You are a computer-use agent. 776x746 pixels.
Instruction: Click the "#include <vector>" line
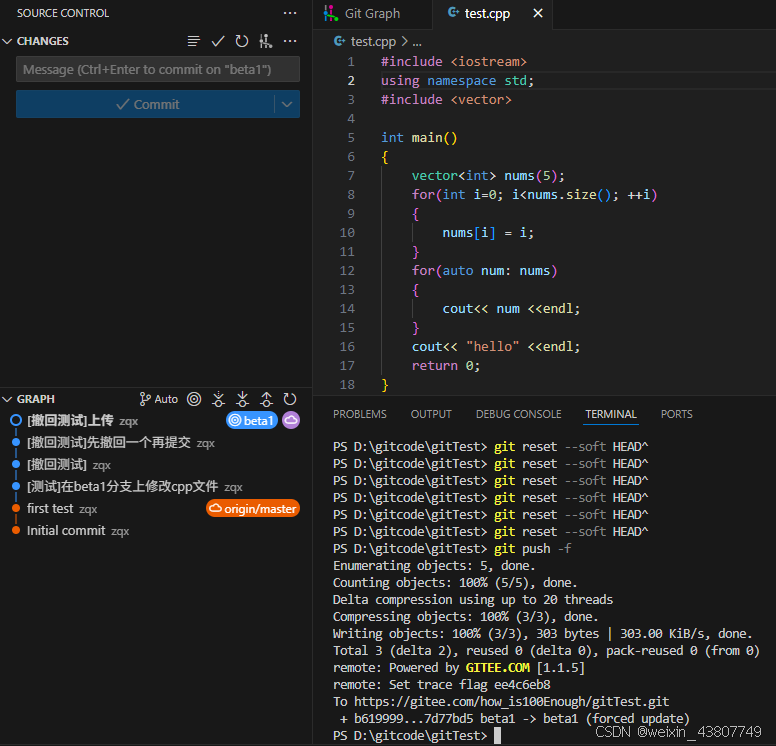point(446,99)
